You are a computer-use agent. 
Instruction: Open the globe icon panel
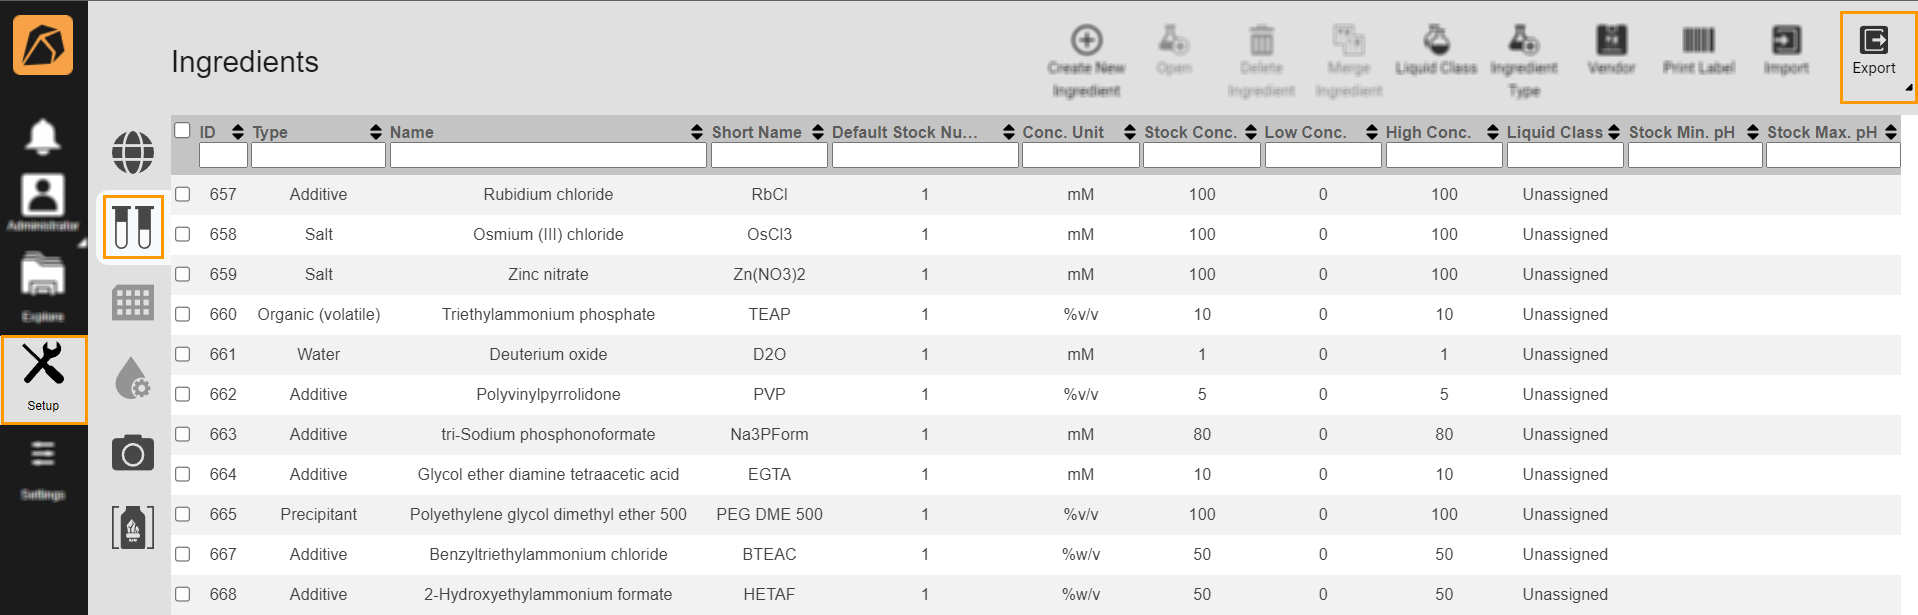tap(133, 152)
